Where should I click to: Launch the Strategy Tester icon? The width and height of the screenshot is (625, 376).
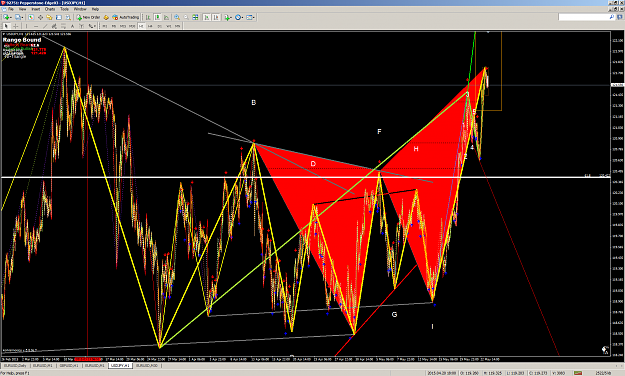[x=68, y=17]
